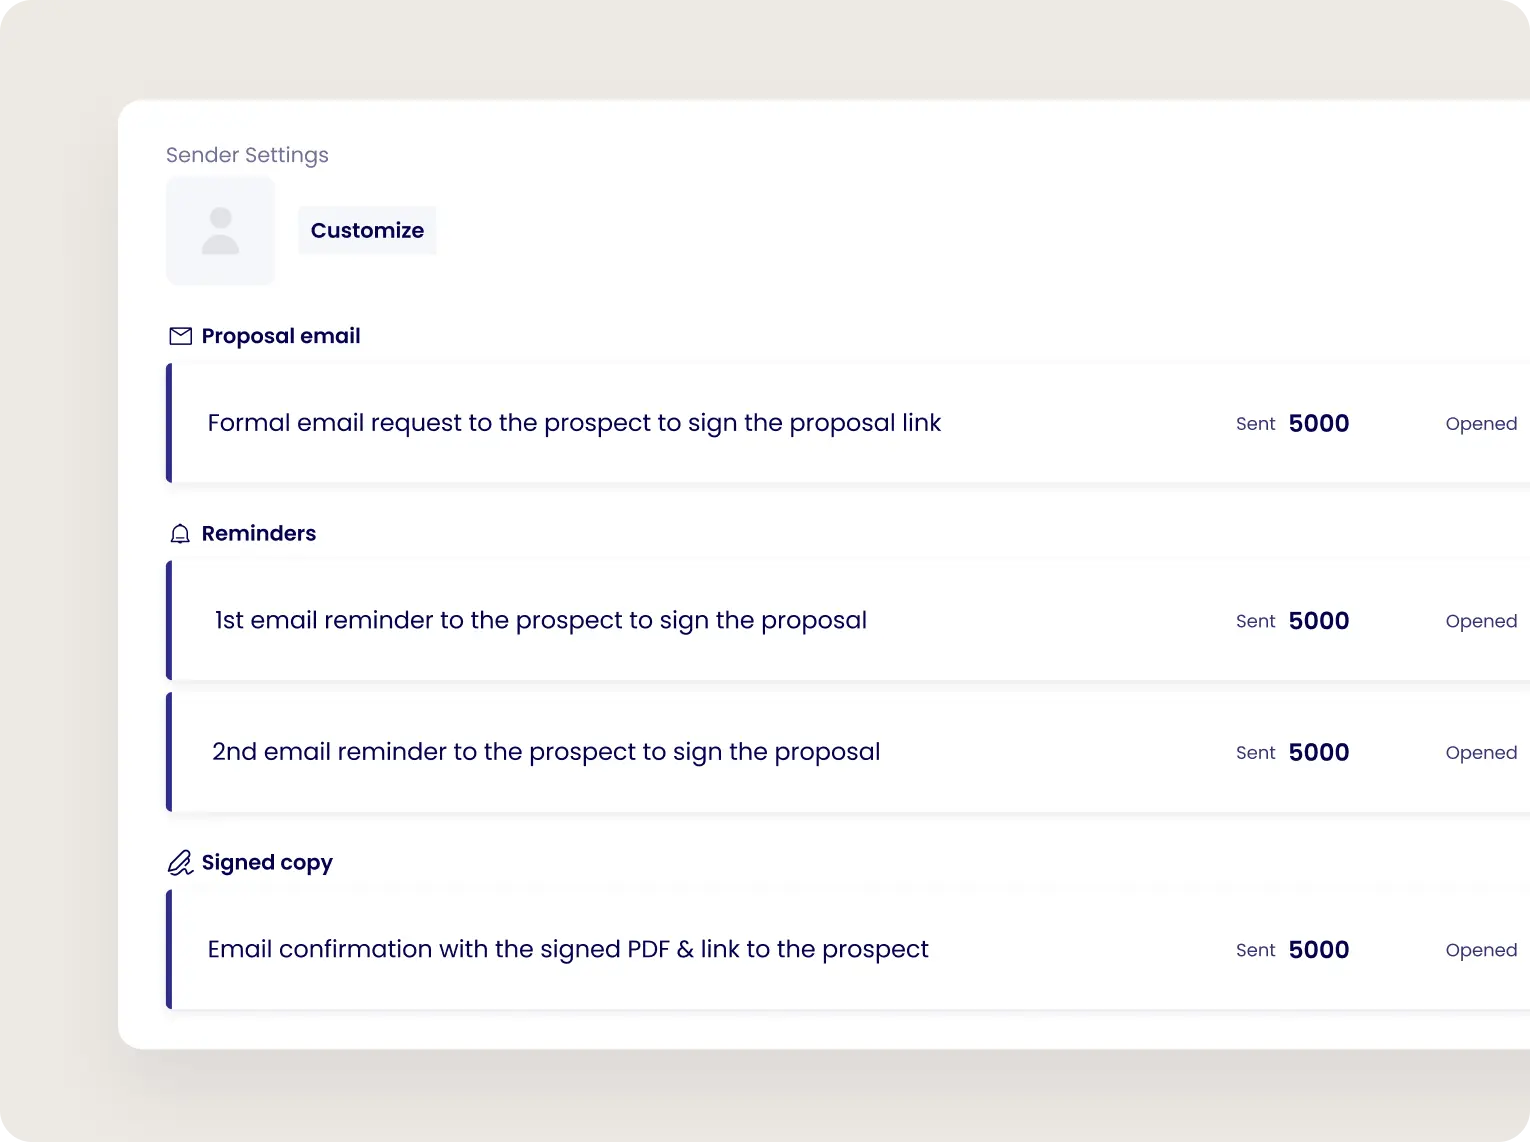Viewport: 1530px width, 1142px height.
Task: Click the bell icon beside Reminders
Action: pos(180,534)
